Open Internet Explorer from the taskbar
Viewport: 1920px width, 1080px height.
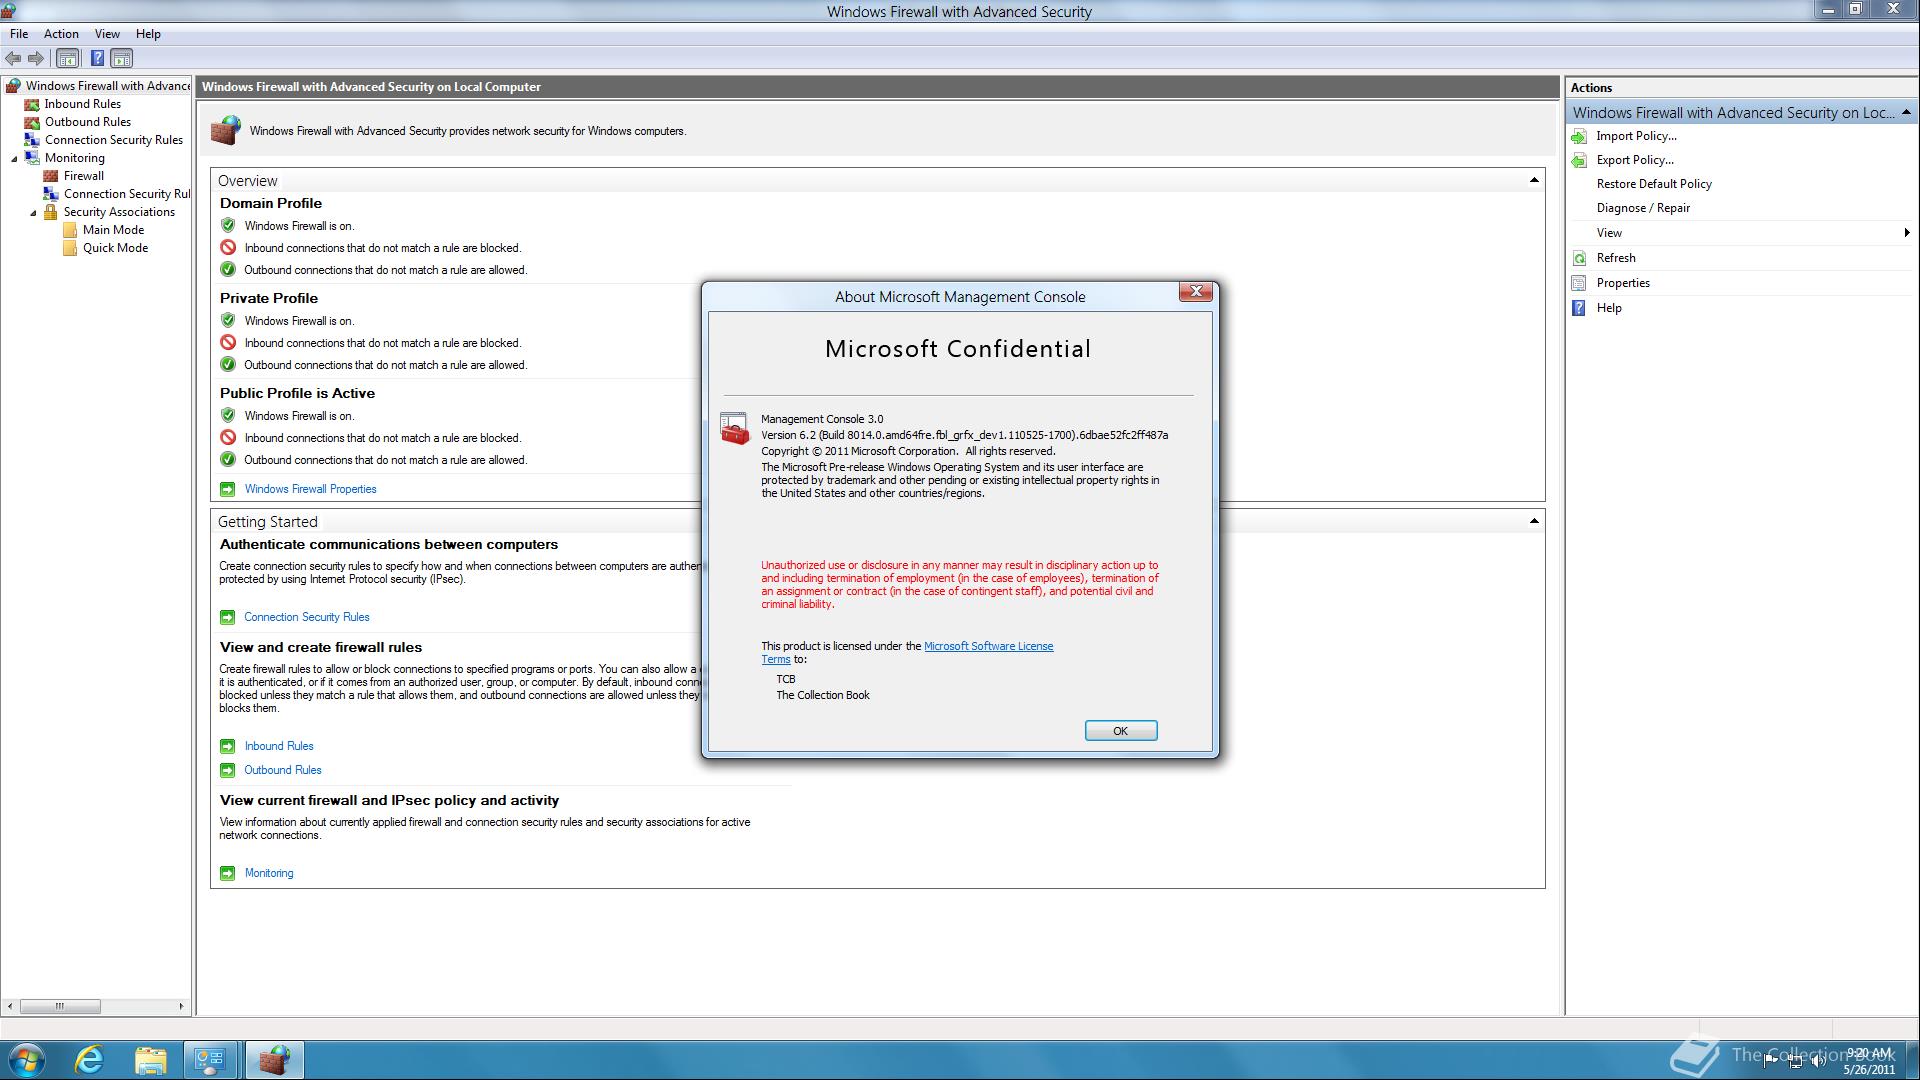pos(90,1060)
